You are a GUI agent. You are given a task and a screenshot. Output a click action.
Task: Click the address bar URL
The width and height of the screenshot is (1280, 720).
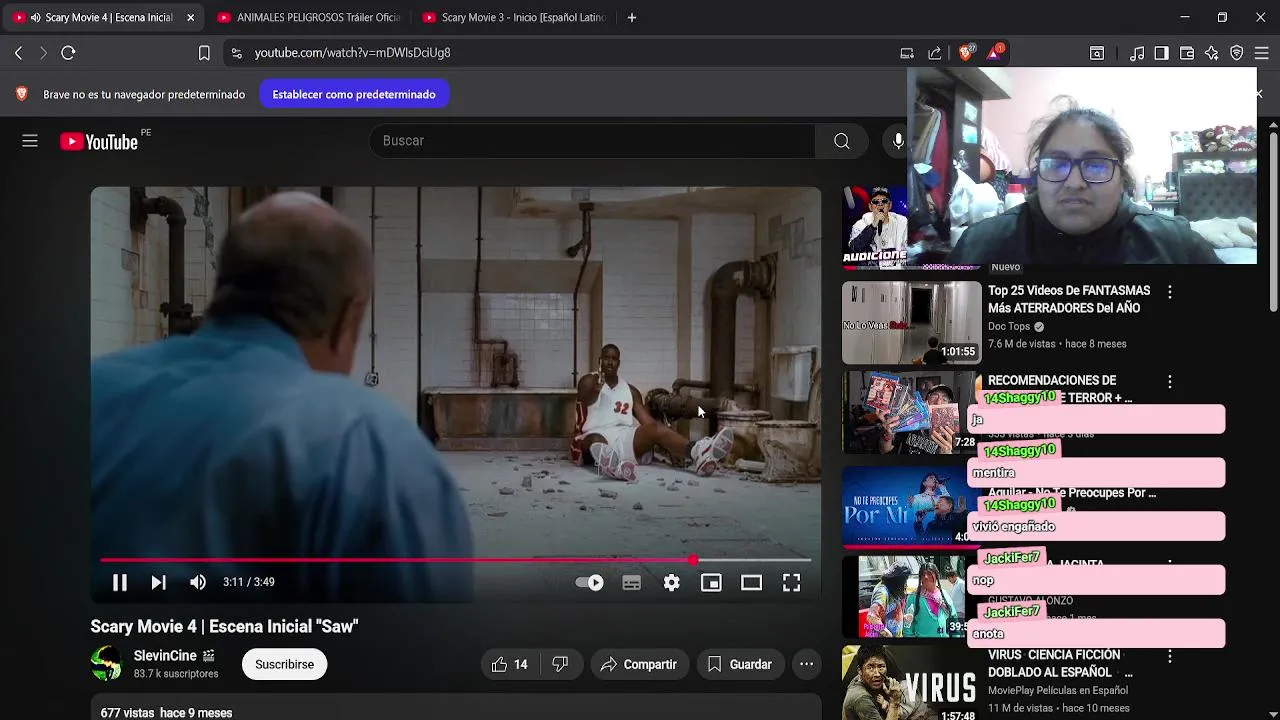pyautogui.click(x=352, y=53)
